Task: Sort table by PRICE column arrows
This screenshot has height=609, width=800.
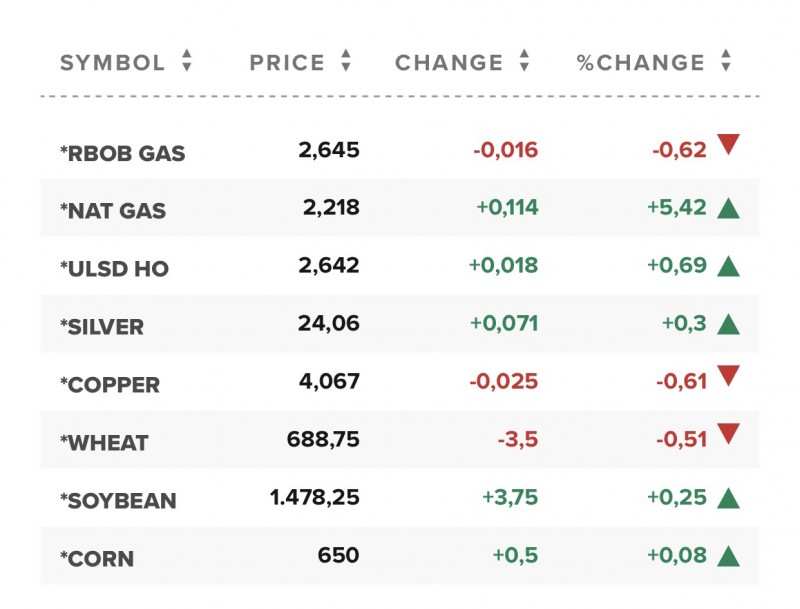Action: pos(346,62)
